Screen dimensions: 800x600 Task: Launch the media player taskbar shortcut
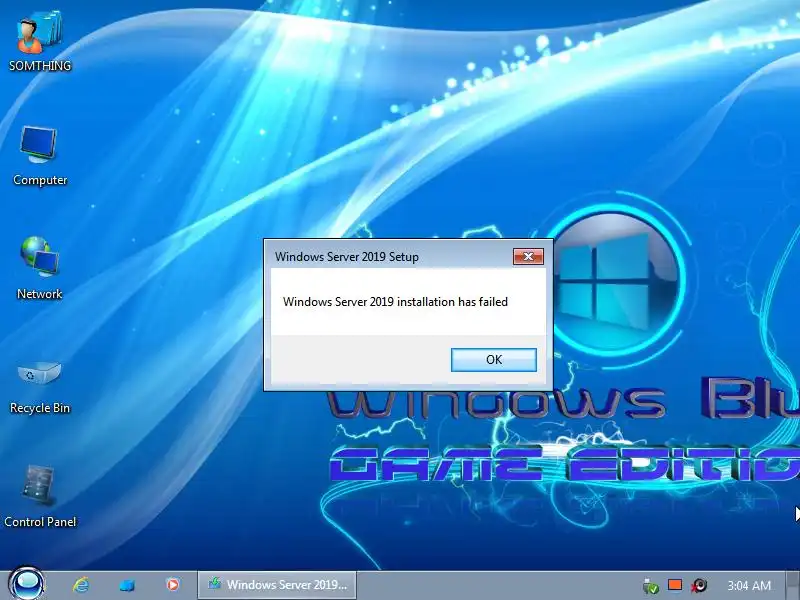point(172,585)
